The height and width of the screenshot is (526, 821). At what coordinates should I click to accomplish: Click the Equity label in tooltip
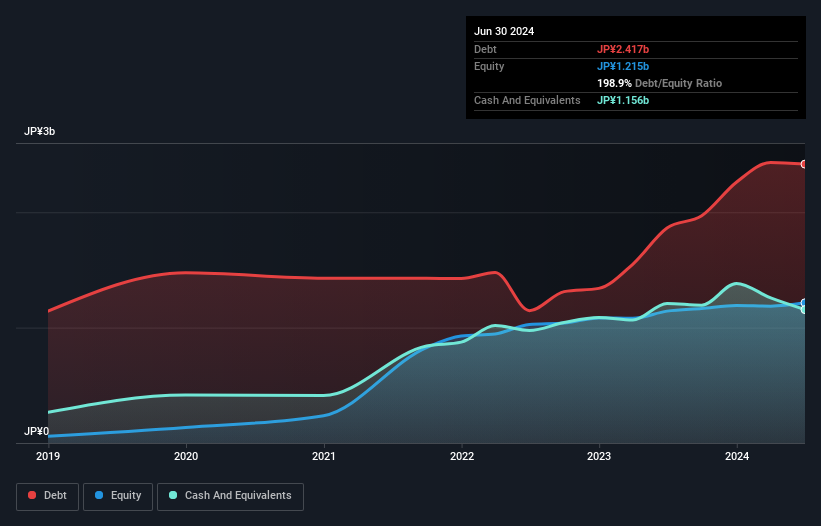click(489, 66)
